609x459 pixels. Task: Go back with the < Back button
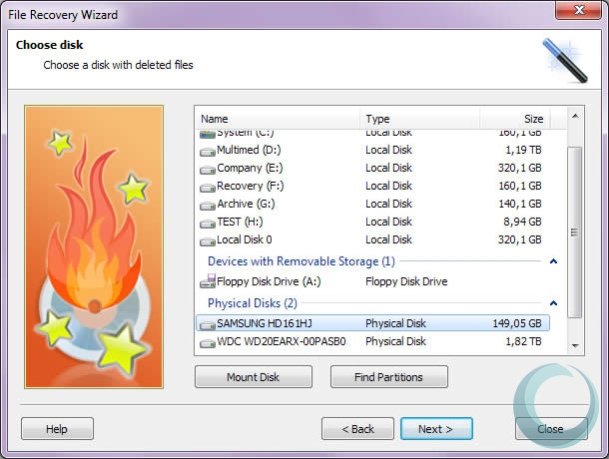pos(357,429)
